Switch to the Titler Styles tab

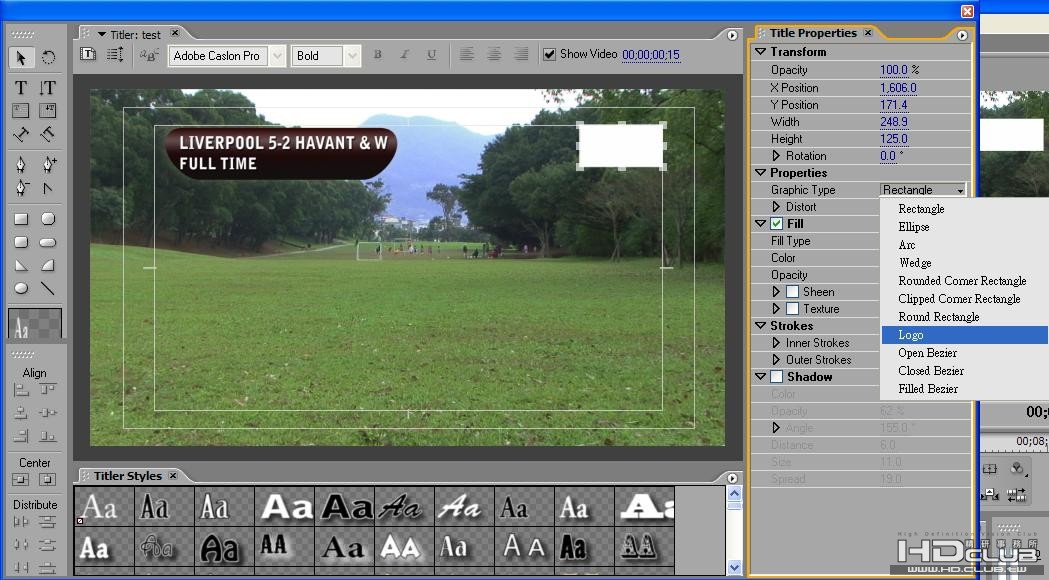tap(128, 476)
